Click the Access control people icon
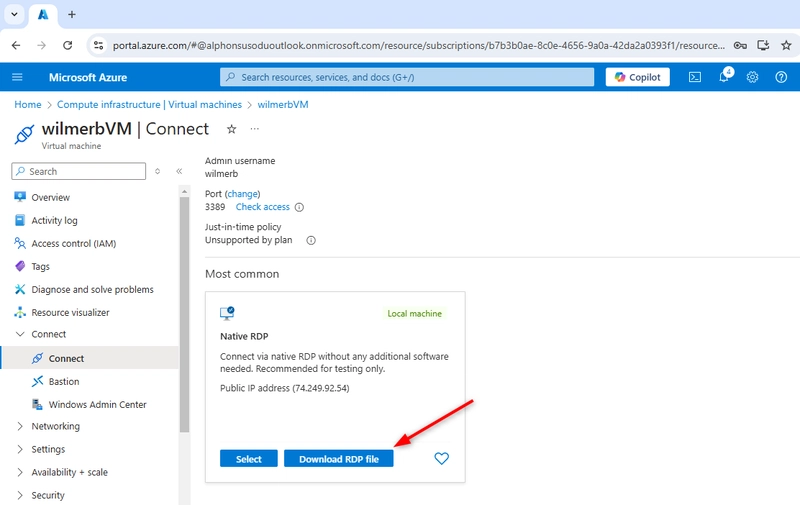Image resolution: width=800 pixels, height=505 pixels. (20, 243)
